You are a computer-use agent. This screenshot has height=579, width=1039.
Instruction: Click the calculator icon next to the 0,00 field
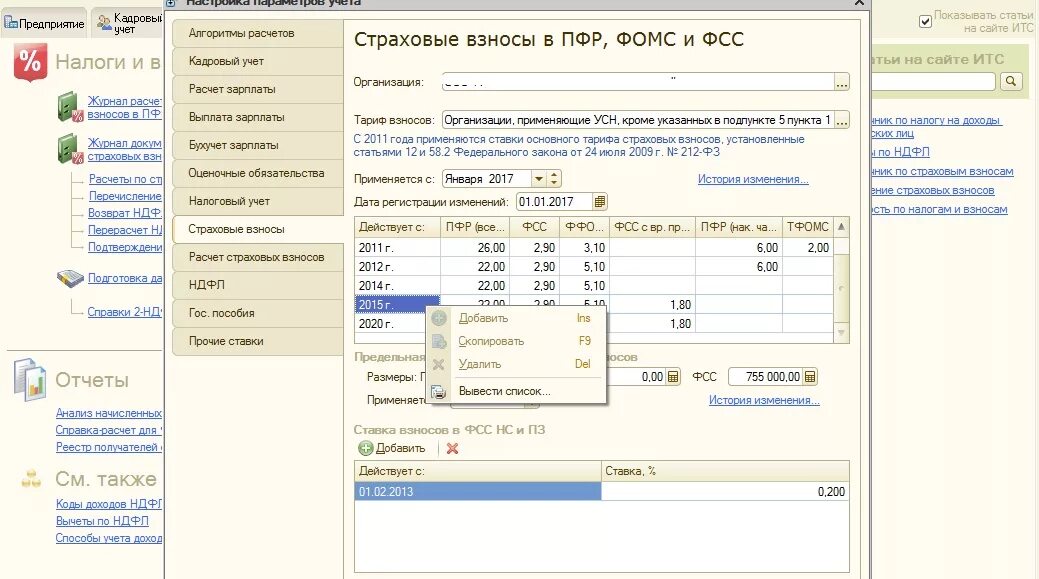pos(673,377)
